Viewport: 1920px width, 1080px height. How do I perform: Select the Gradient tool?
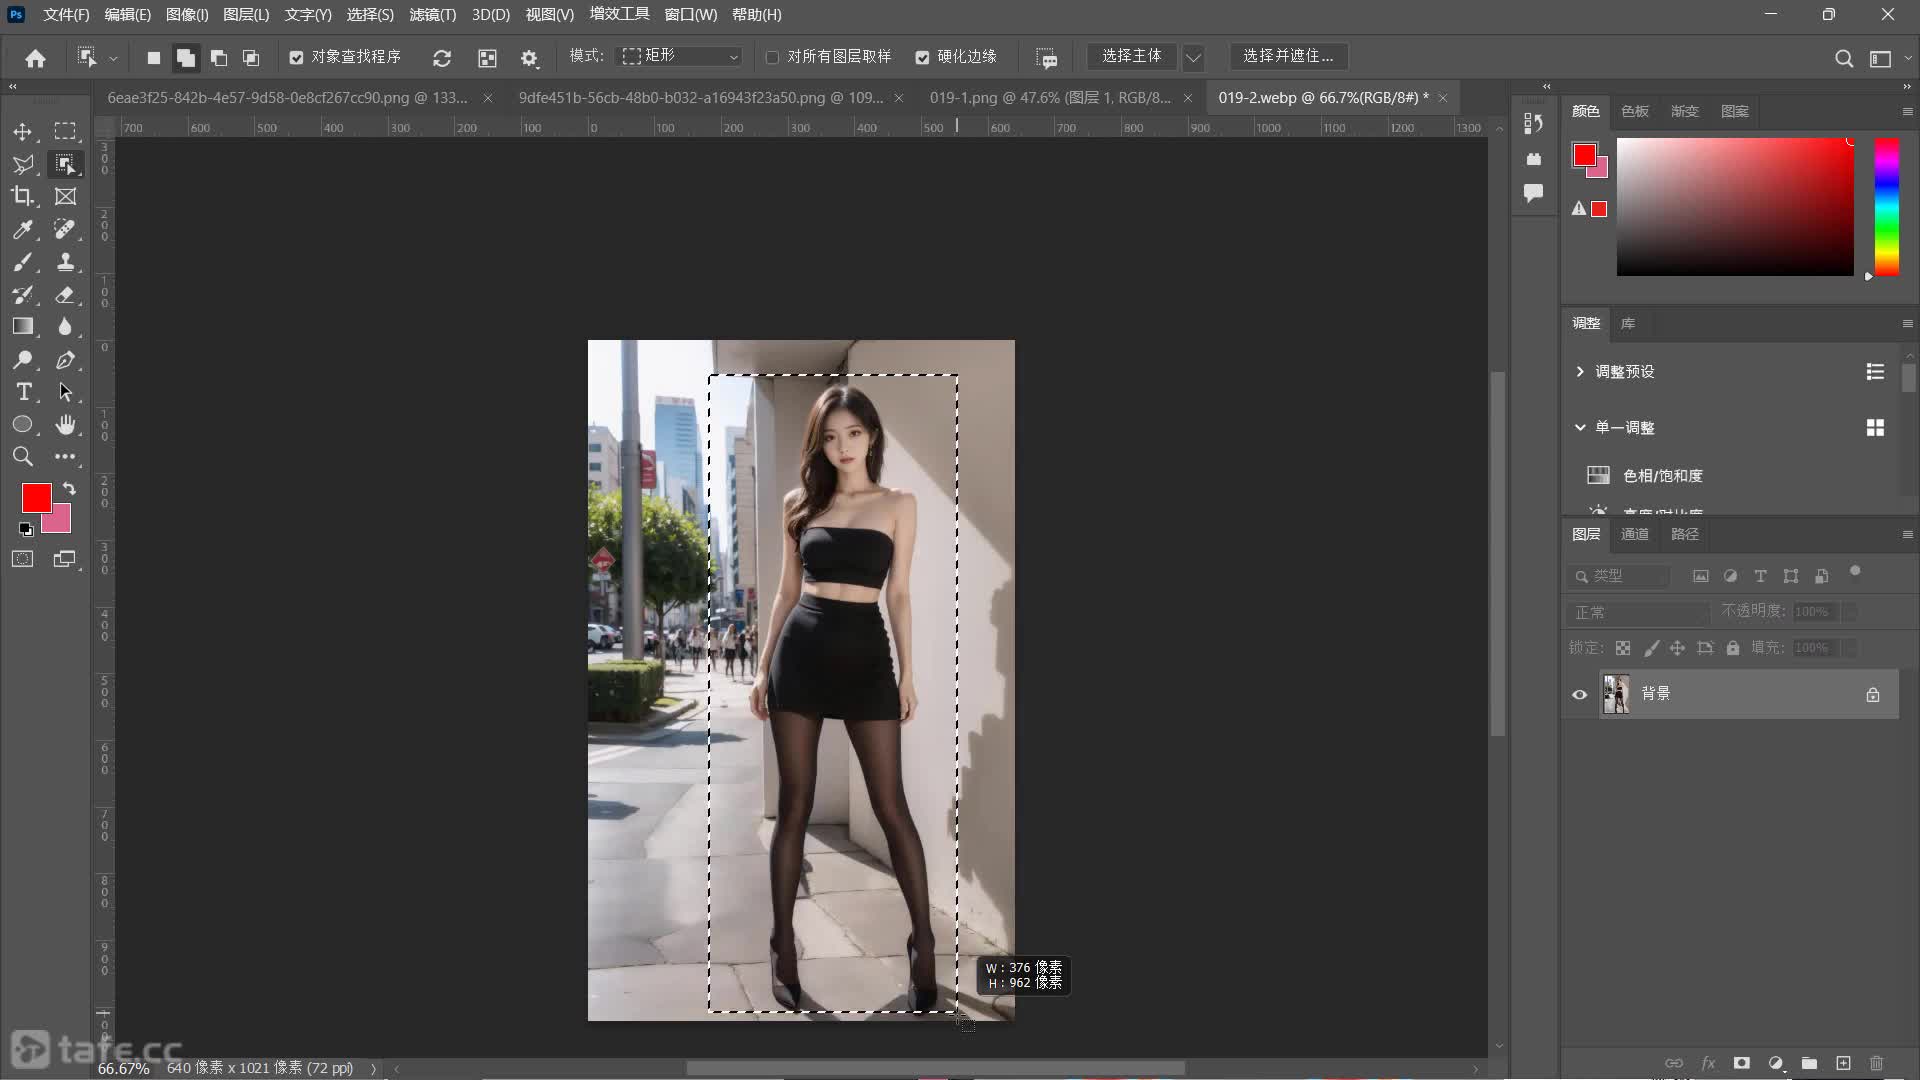pyautogui.click(x=23, y=327)
